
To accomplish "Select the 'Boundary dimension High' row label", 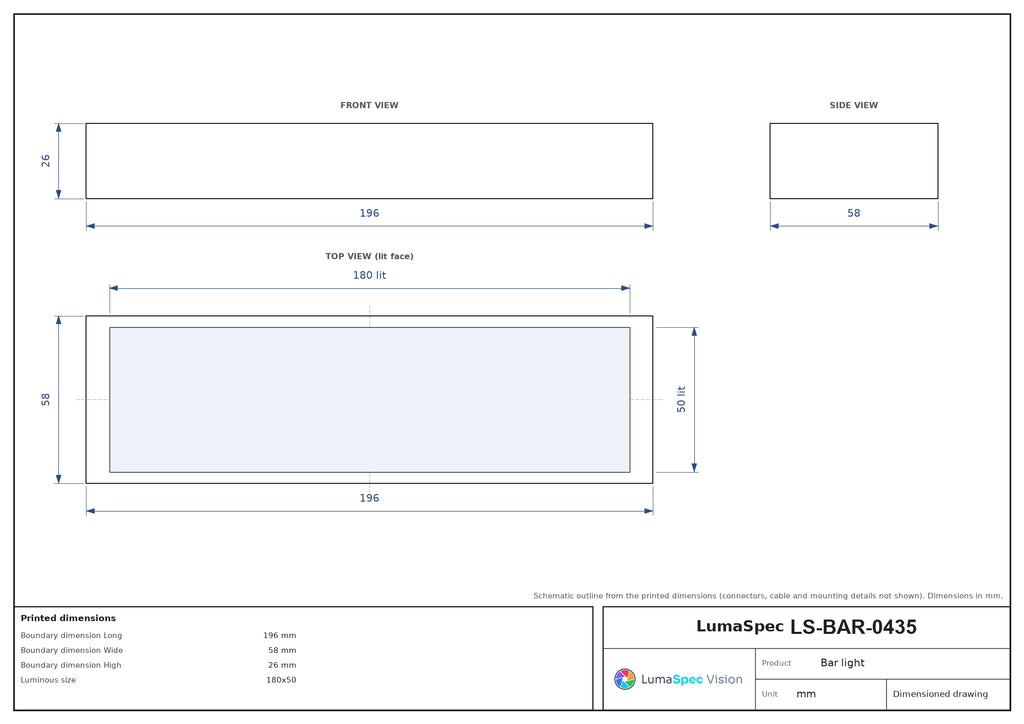I will click(x=71, y=665).
